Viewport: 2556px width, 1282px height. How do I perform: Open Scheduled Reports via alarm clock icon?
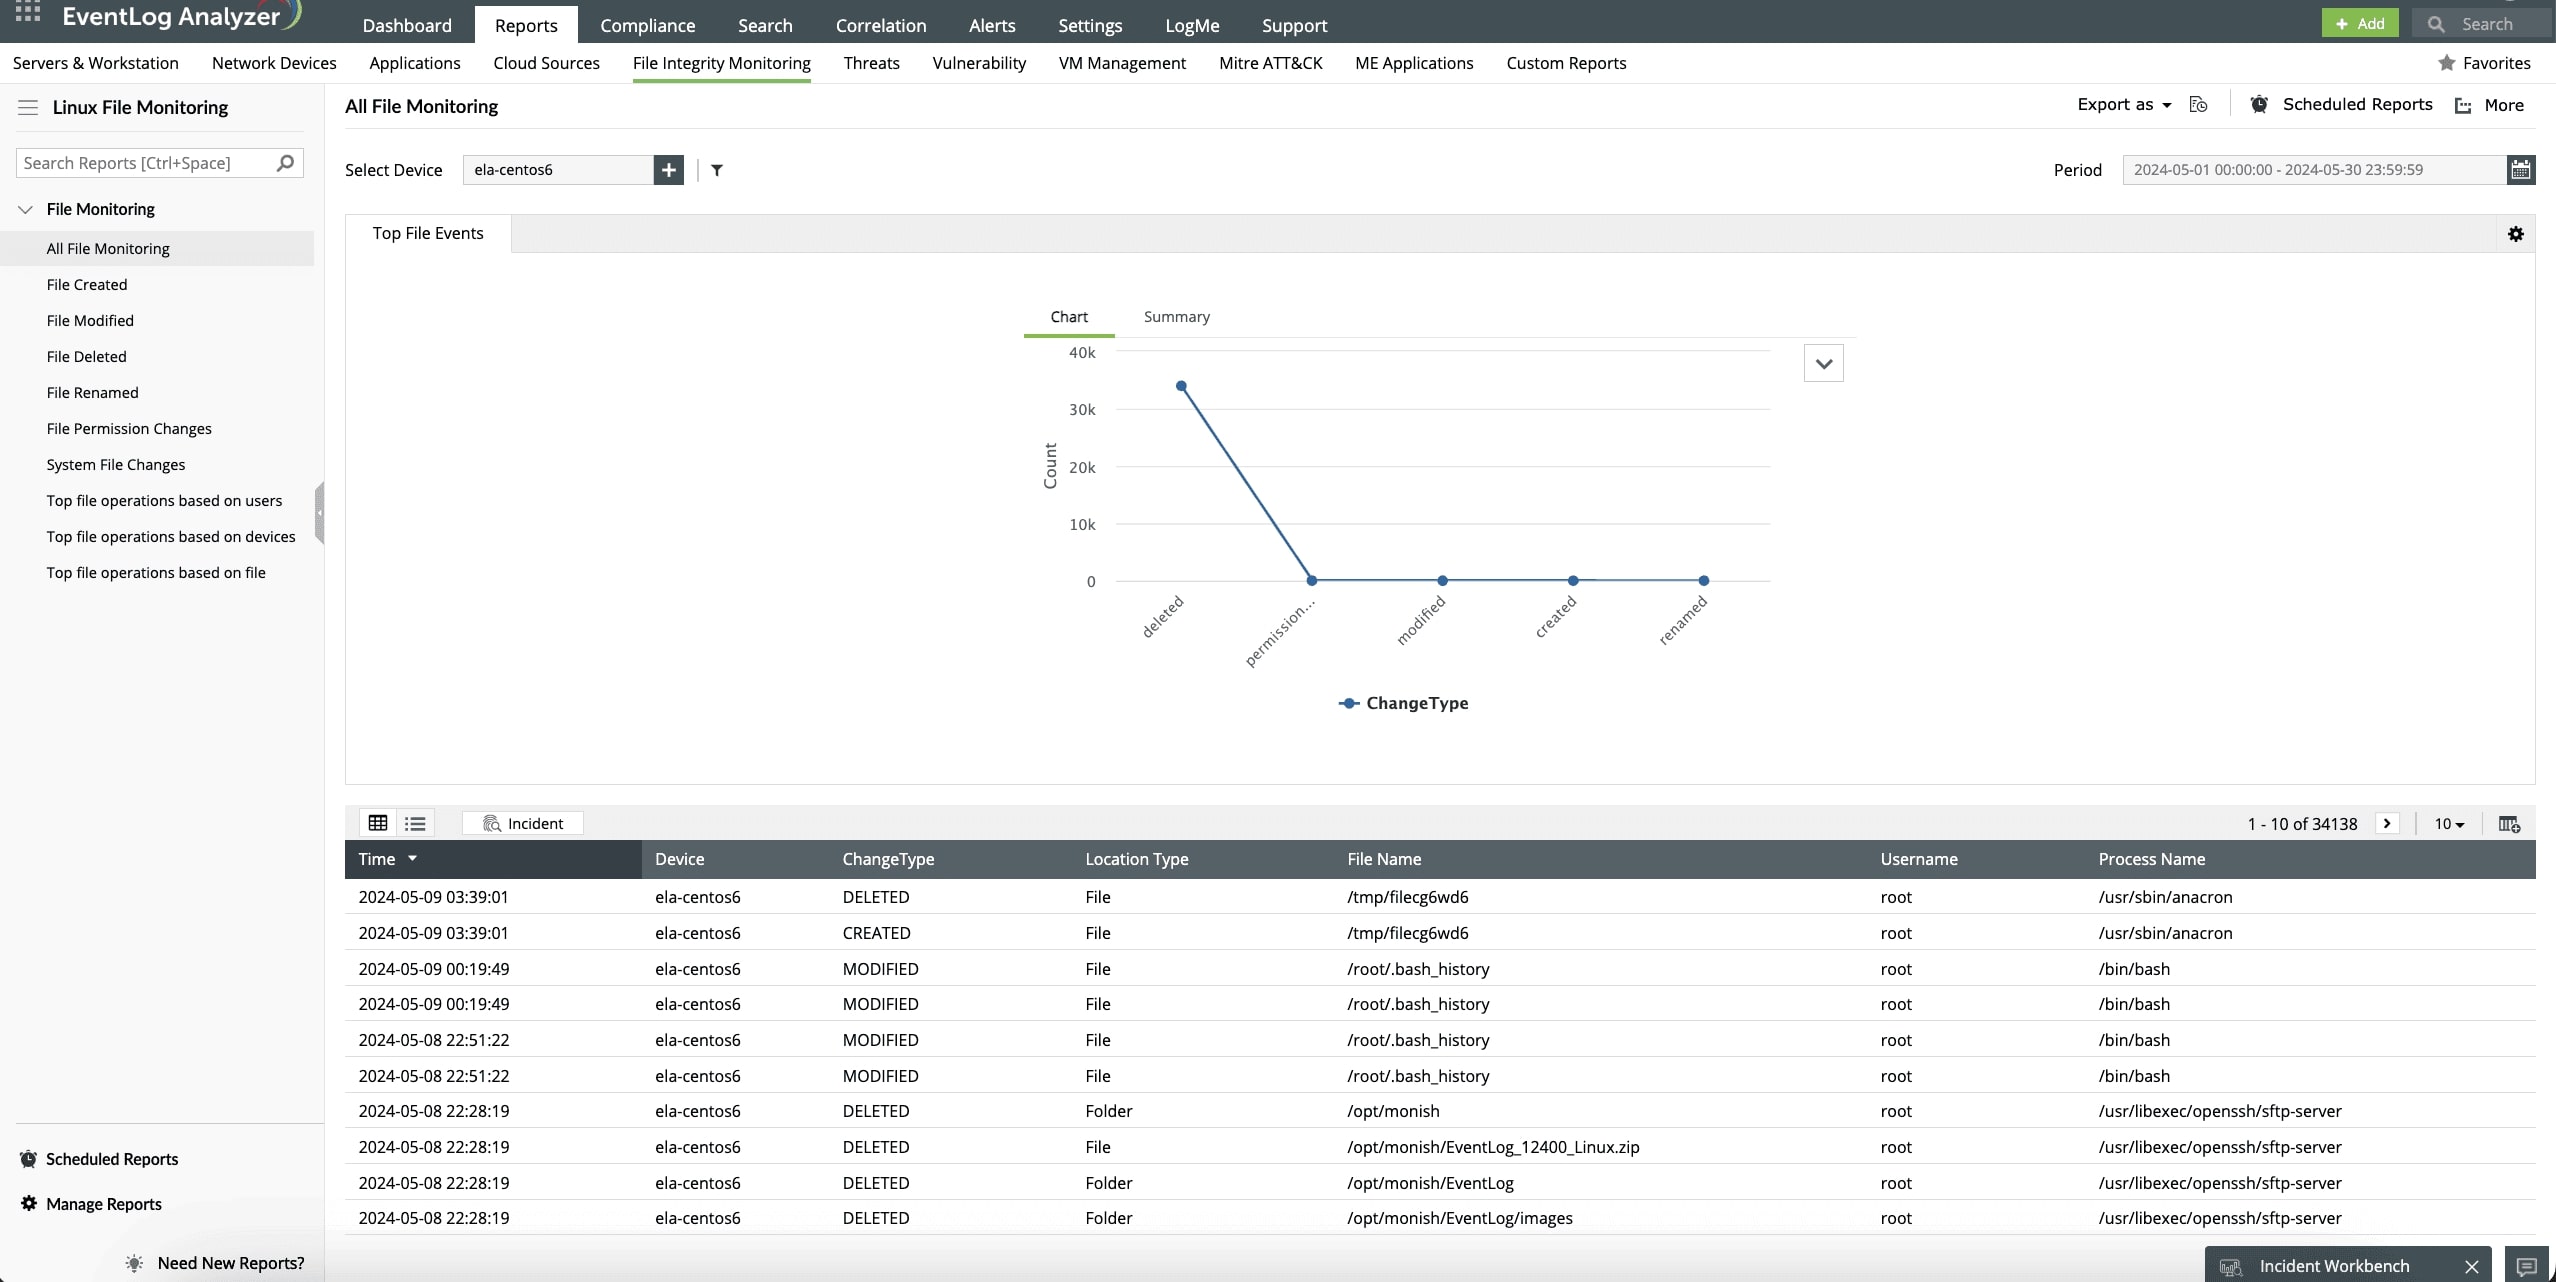[2258, 104]
